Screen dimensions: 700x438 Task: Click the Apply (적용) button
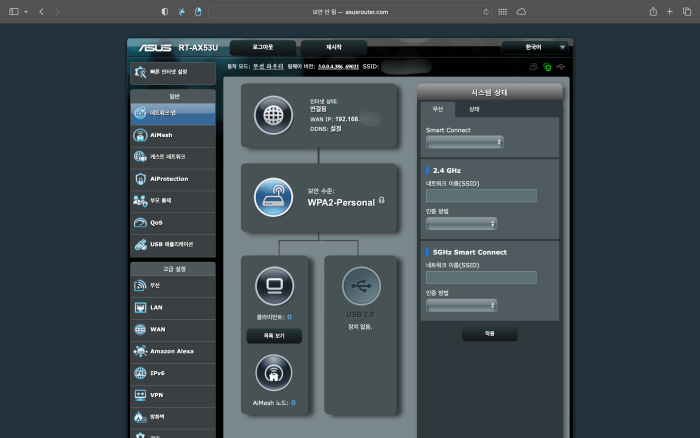490,334
